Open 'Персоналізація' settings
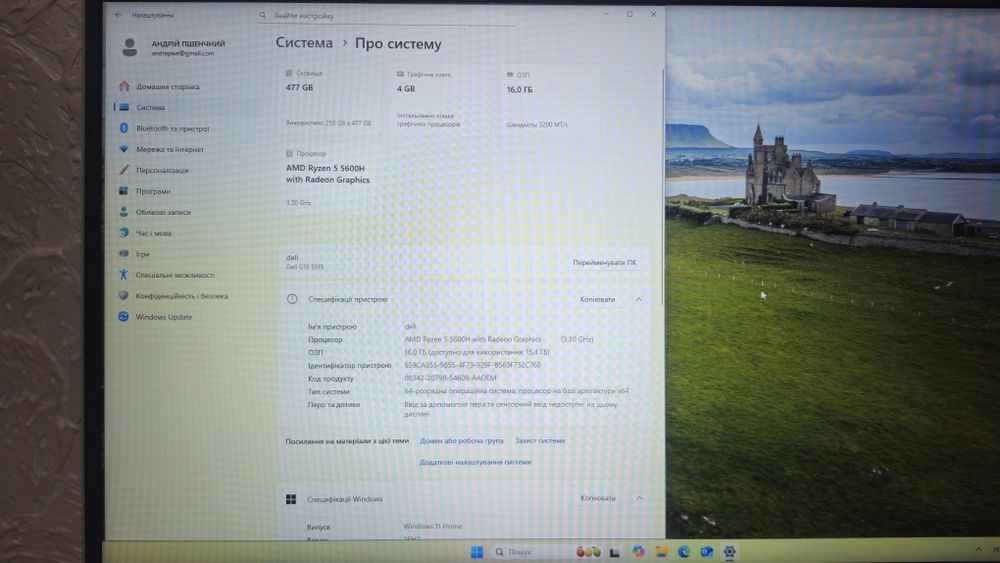The height and width of the screenshot is (563, 1000). (162, 171)
